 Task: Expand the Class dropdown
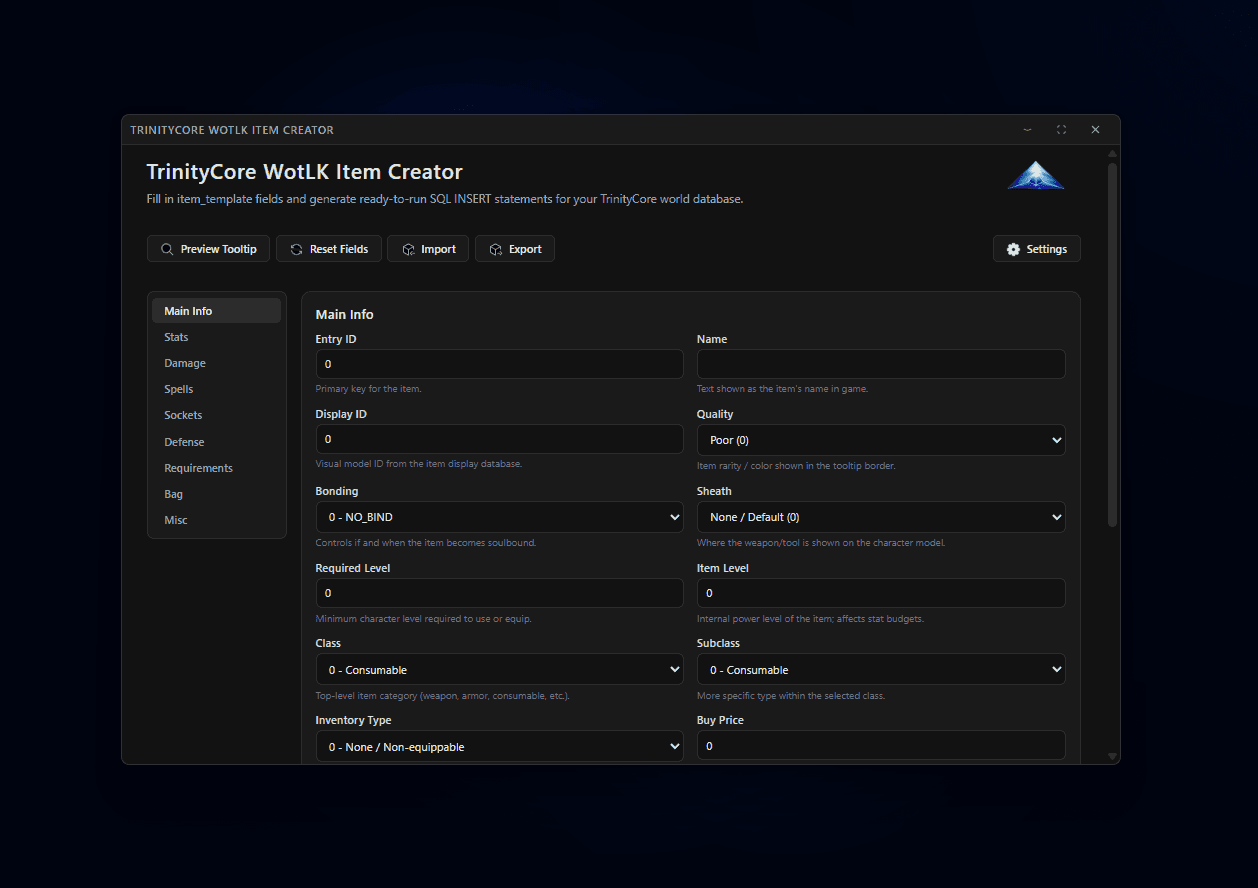pyautogui.click(x=499, y=670)
